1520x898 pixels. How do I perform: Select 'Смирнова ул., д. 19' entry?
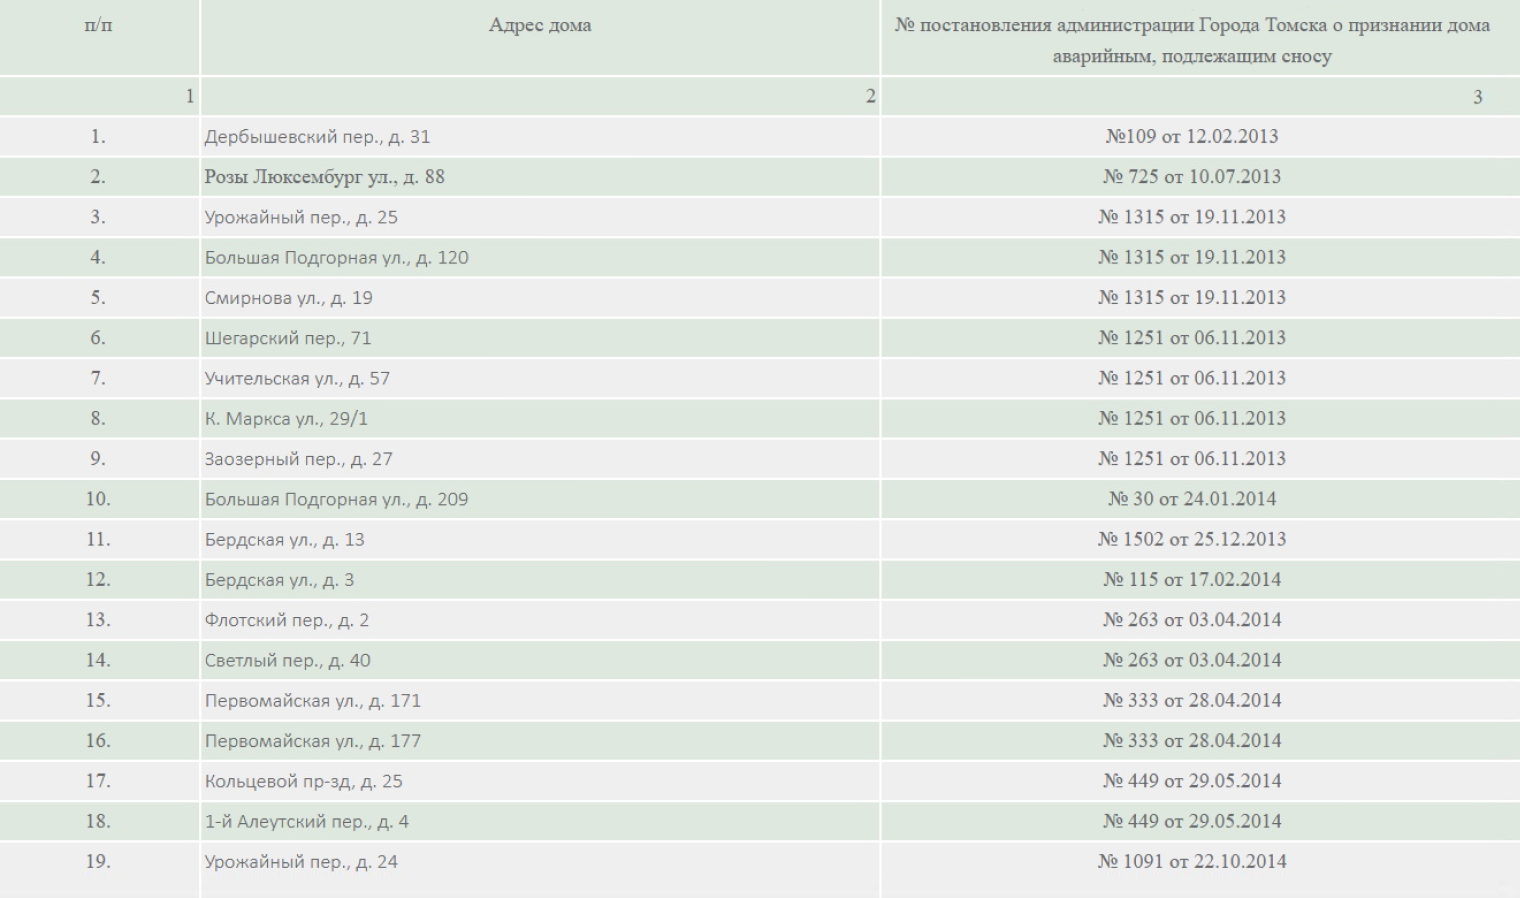(x=288, y=298)
